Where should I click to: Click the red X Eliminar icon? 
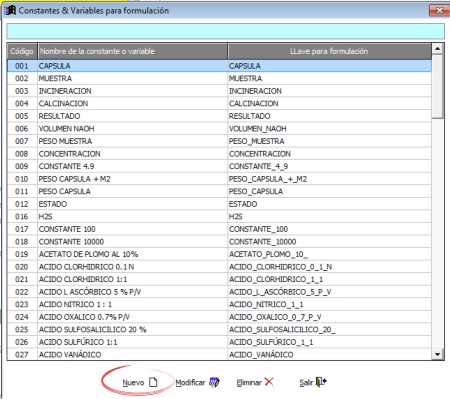pyautogui.click(x=269, y=382)
